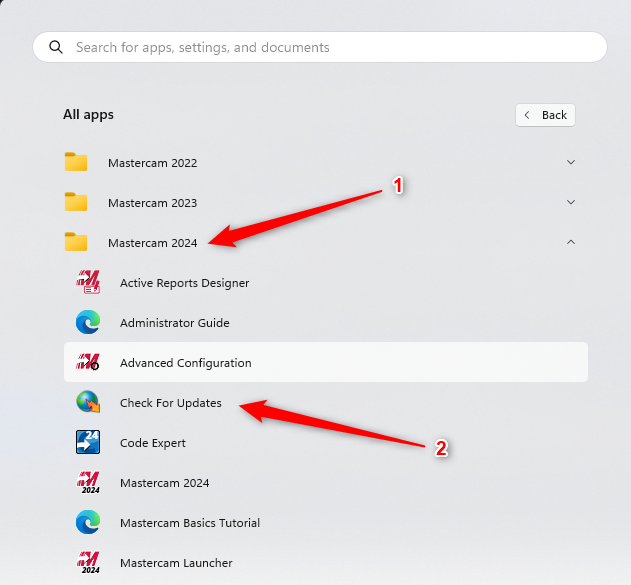
Task: Open the Mastercam 2022 folder icon
Action: tap(76, 162)
